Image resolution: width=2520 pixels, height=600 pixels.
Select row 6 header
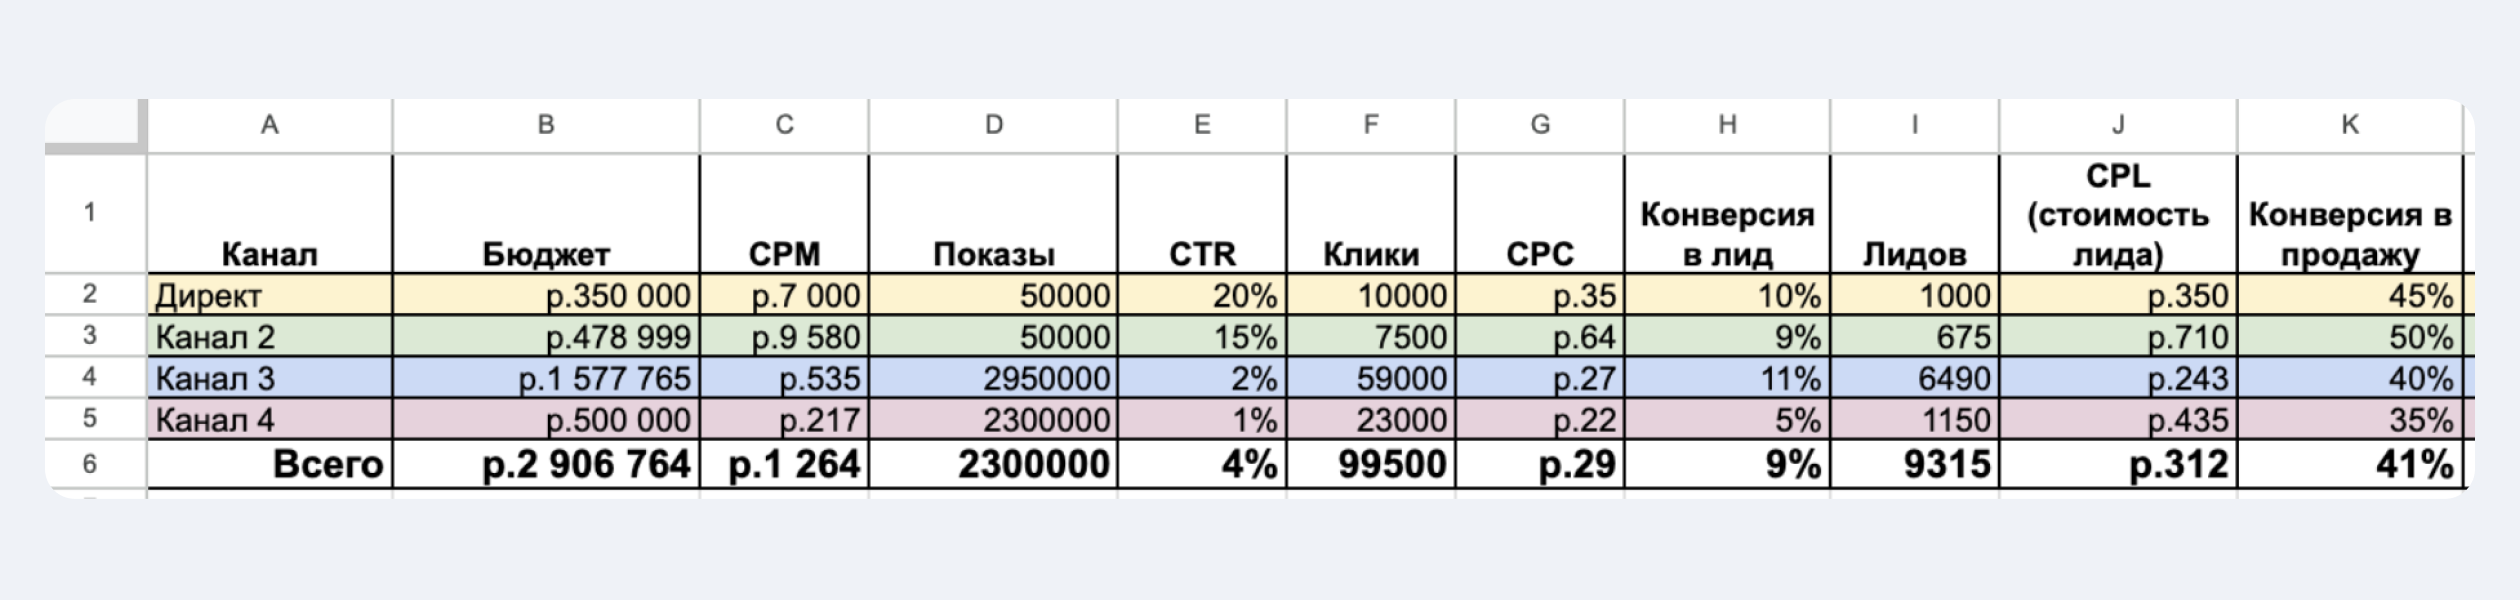90,464
